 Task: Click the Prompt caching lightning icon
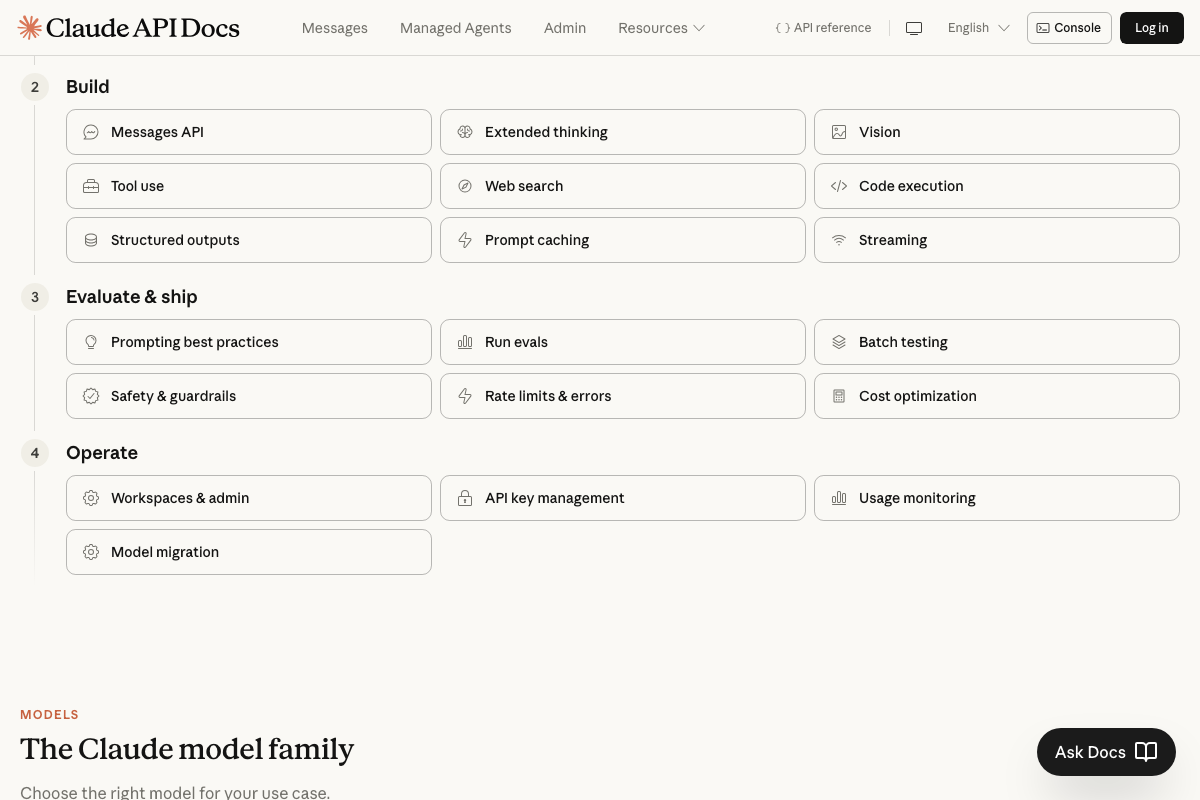(x=465, y=240)
